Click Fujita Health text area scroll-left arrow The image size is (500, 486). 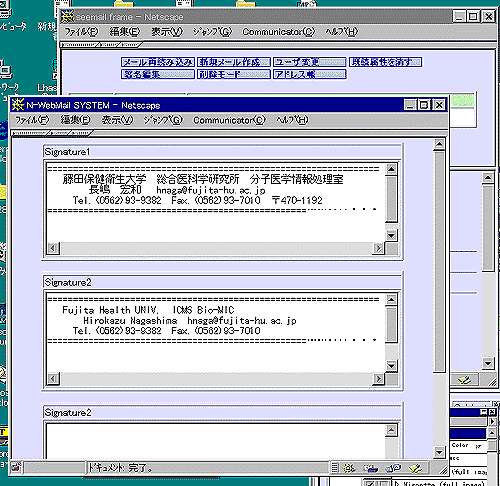tap(53, 379)
